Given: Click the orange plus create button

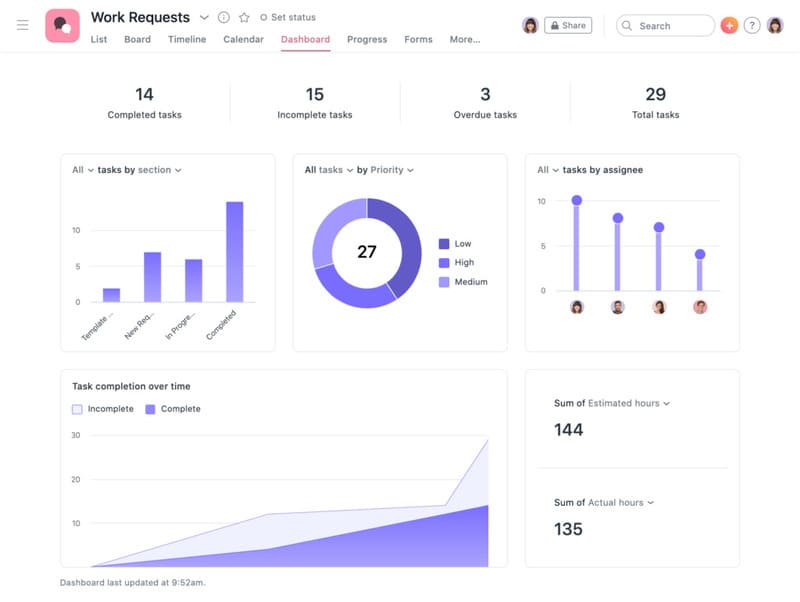Looking at the screenshot, I should coord(729,25).
